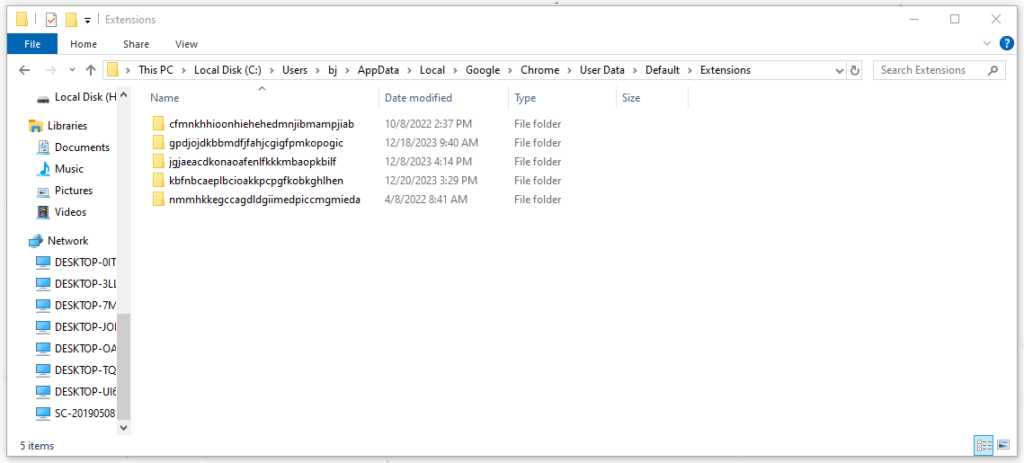Refresh the Extensions folder view
This screenshot has width=1024, height=463.
click(x=855, y=70)
